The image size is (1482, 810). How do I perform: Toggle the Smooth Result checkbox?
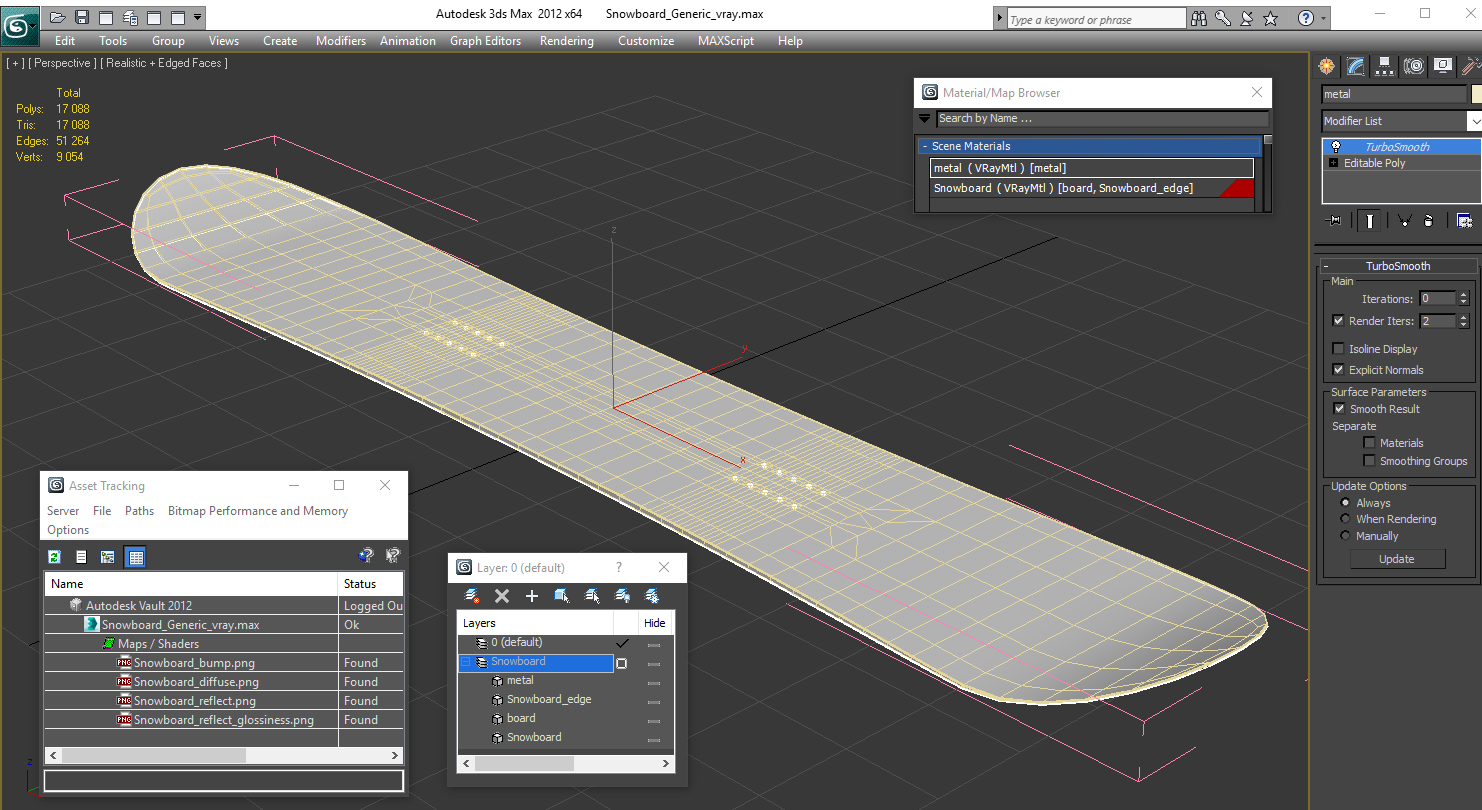(x=1339, y=409)
